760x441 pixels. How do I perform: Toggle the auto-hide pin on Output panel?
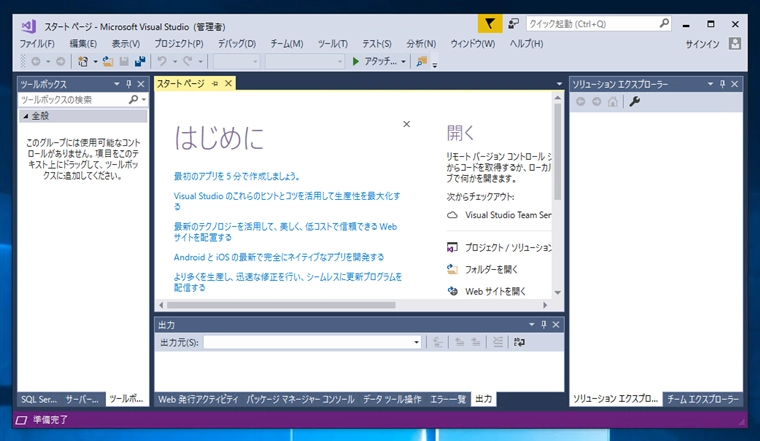coord(543,325)
